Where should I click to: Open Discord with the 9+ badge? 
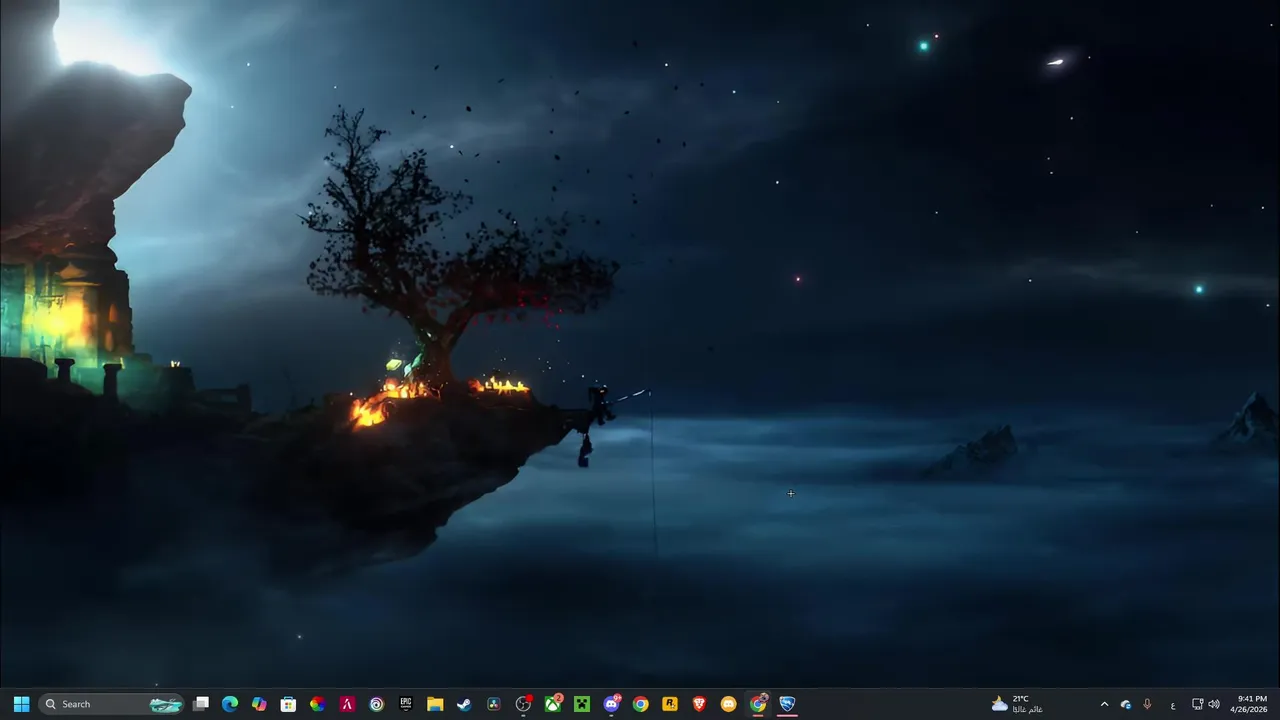[611, 704]
